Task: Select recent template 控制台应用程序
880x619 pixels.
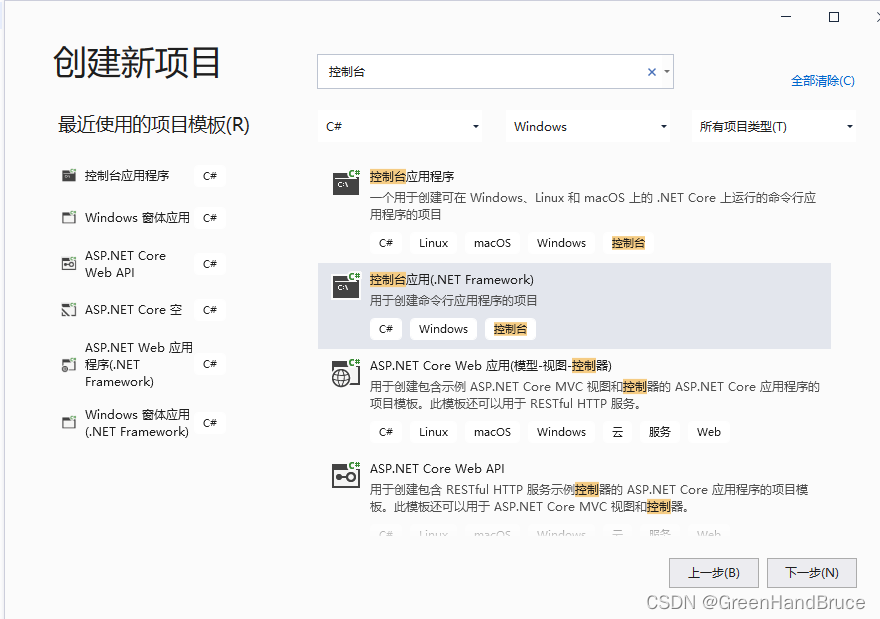Action: (127, 176)
